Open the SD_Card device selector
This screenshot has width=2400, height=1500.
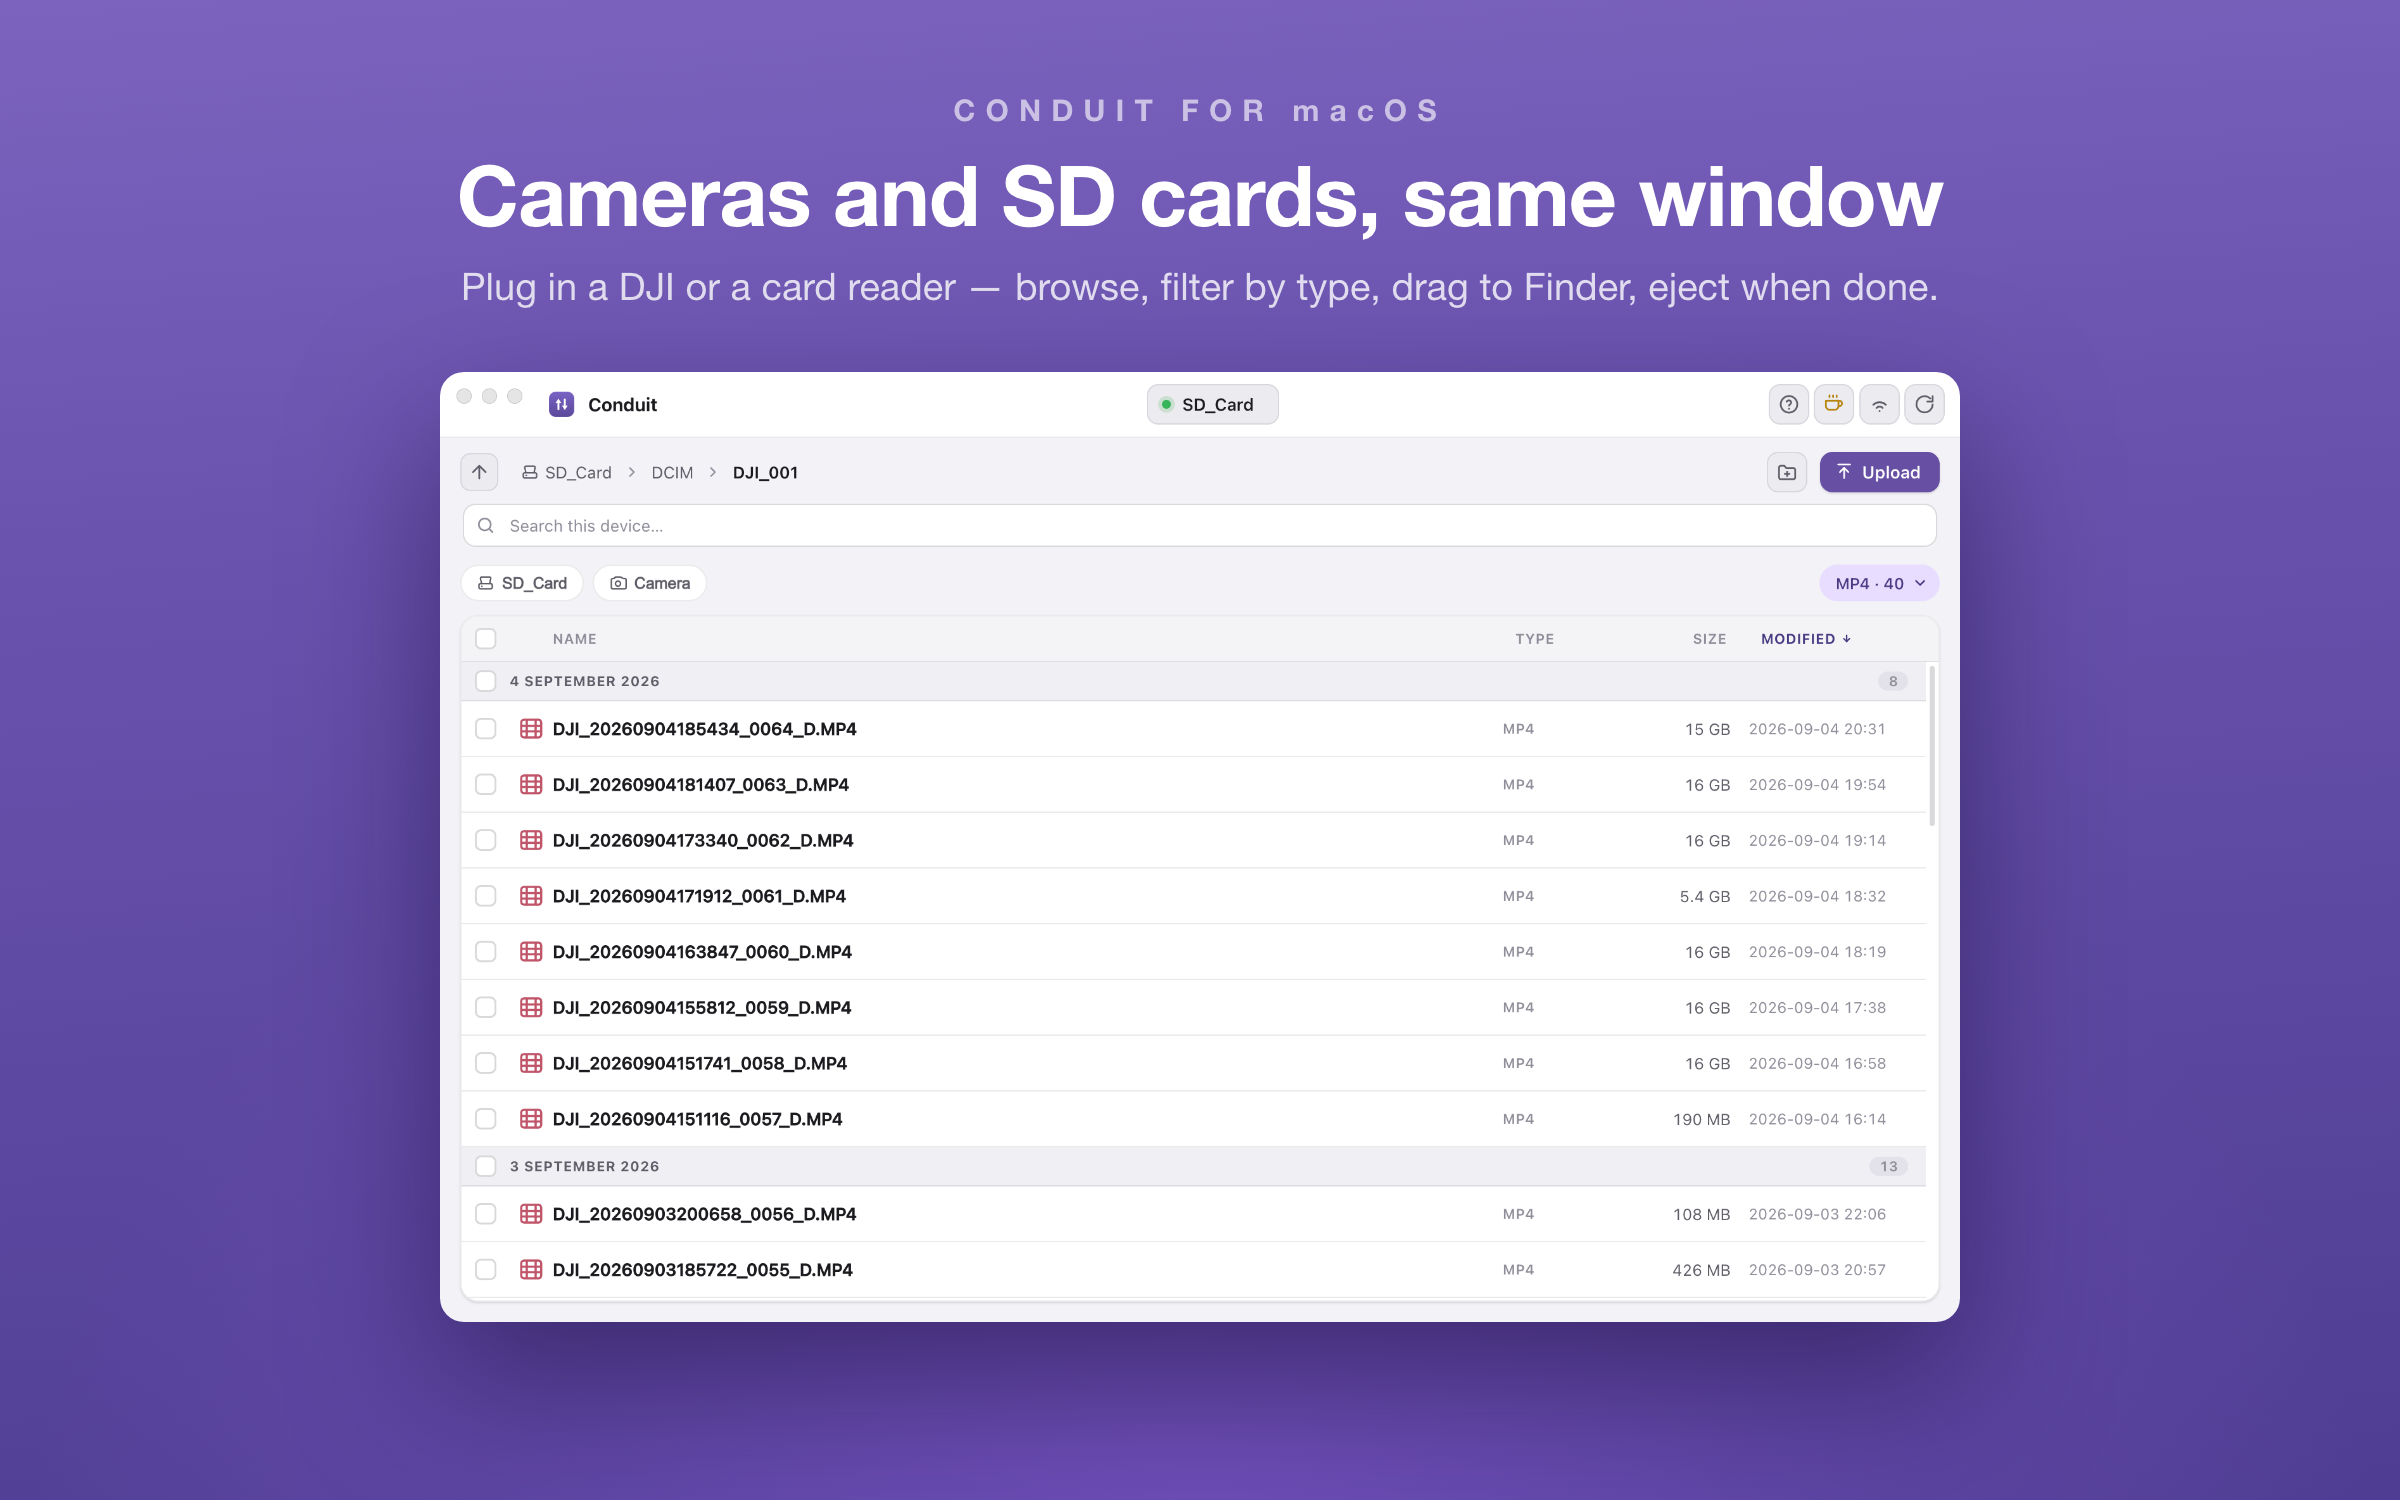point(1212,404)
